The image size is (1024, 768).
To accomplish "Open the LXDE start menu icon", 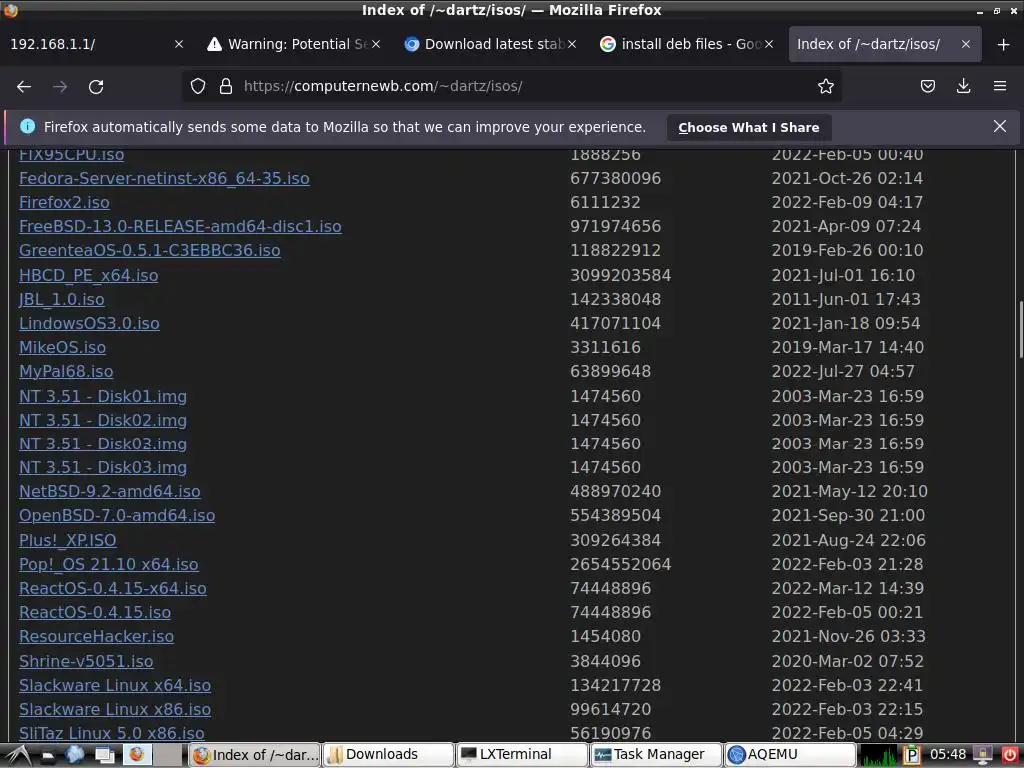I will [18, 755].
